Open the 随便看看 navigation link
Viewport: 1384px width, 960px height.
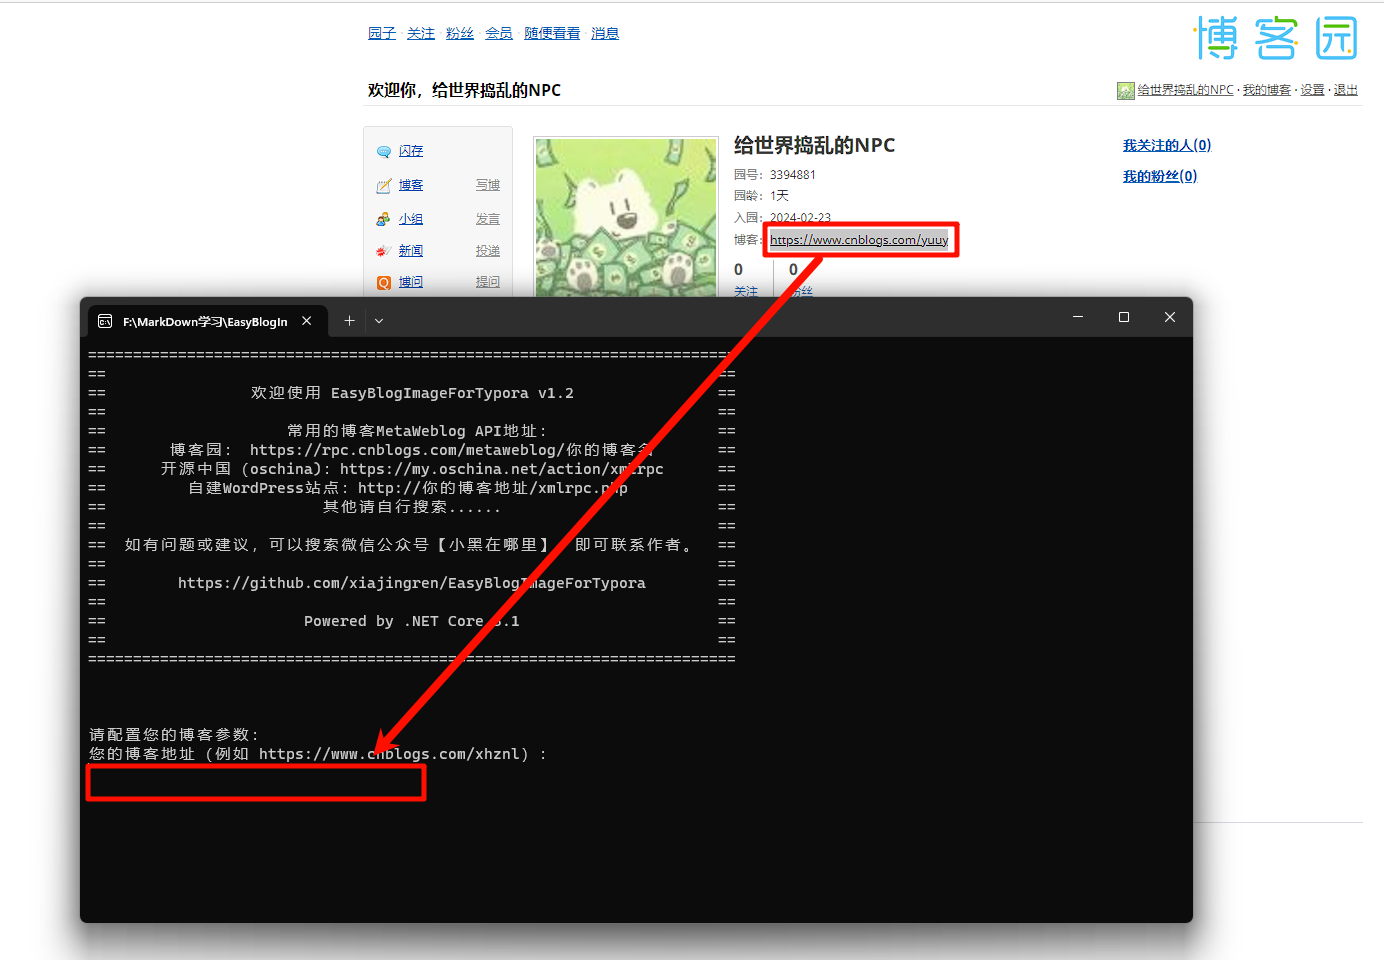point(552,33)
